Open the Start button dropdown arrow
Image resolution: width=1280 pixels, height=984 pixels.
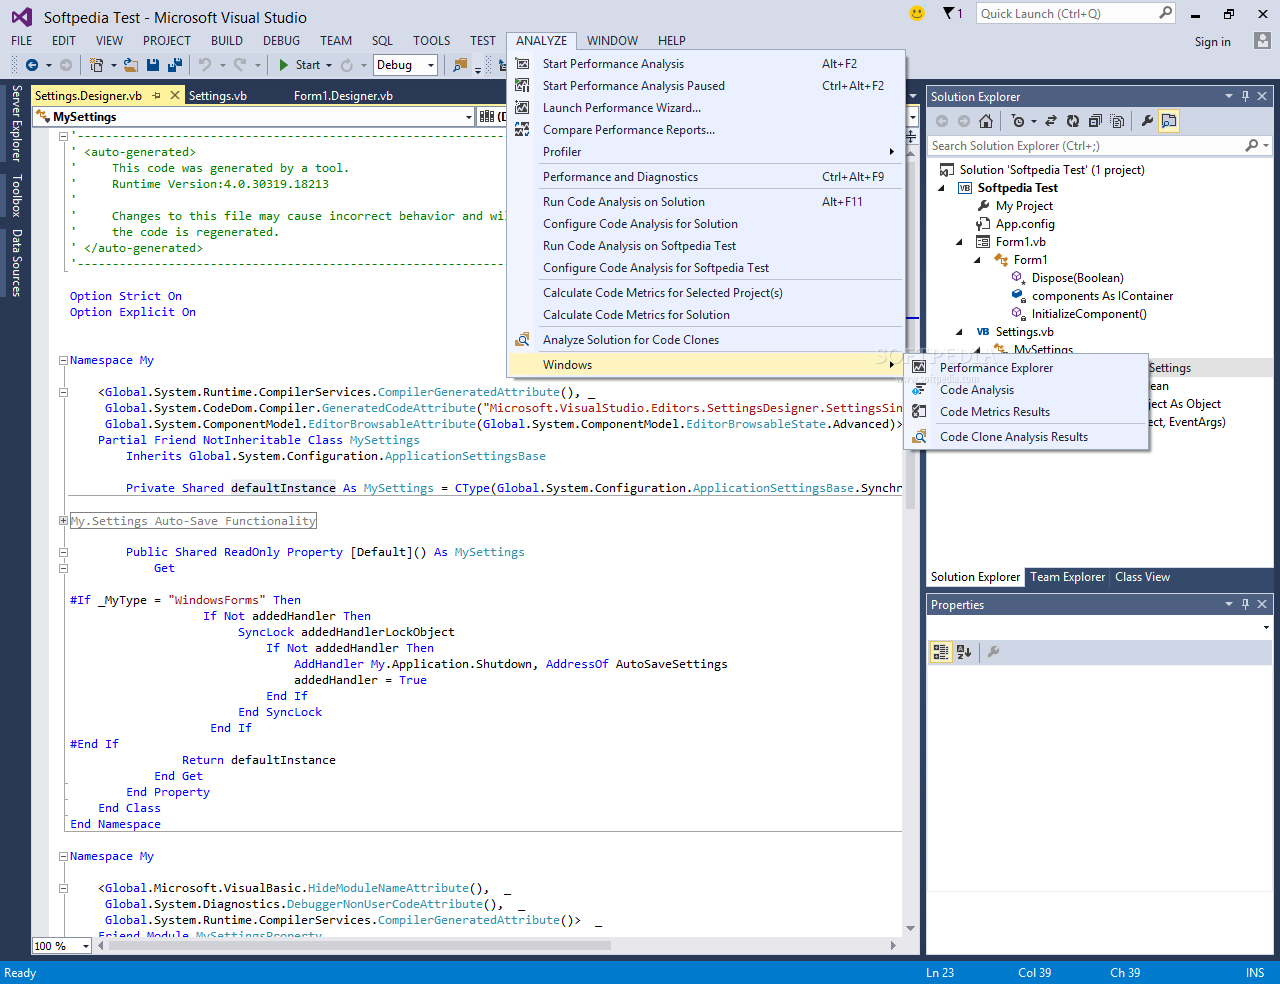(329, 65)
